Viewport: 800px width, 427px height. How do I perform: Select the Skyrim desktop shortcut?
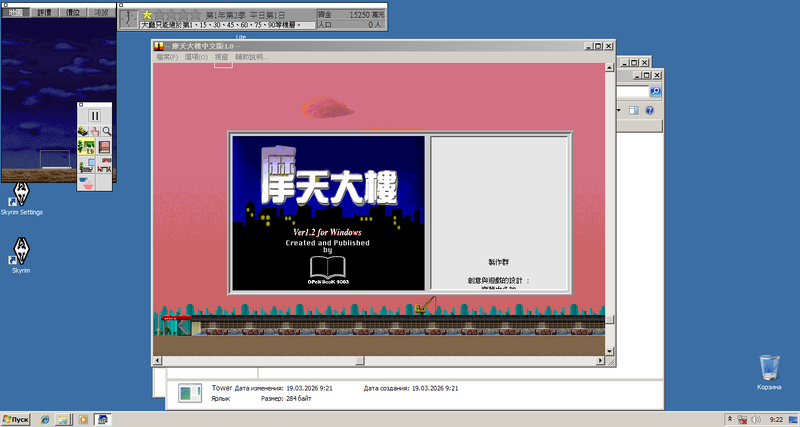pyautogui.click(x=21, y=256)
